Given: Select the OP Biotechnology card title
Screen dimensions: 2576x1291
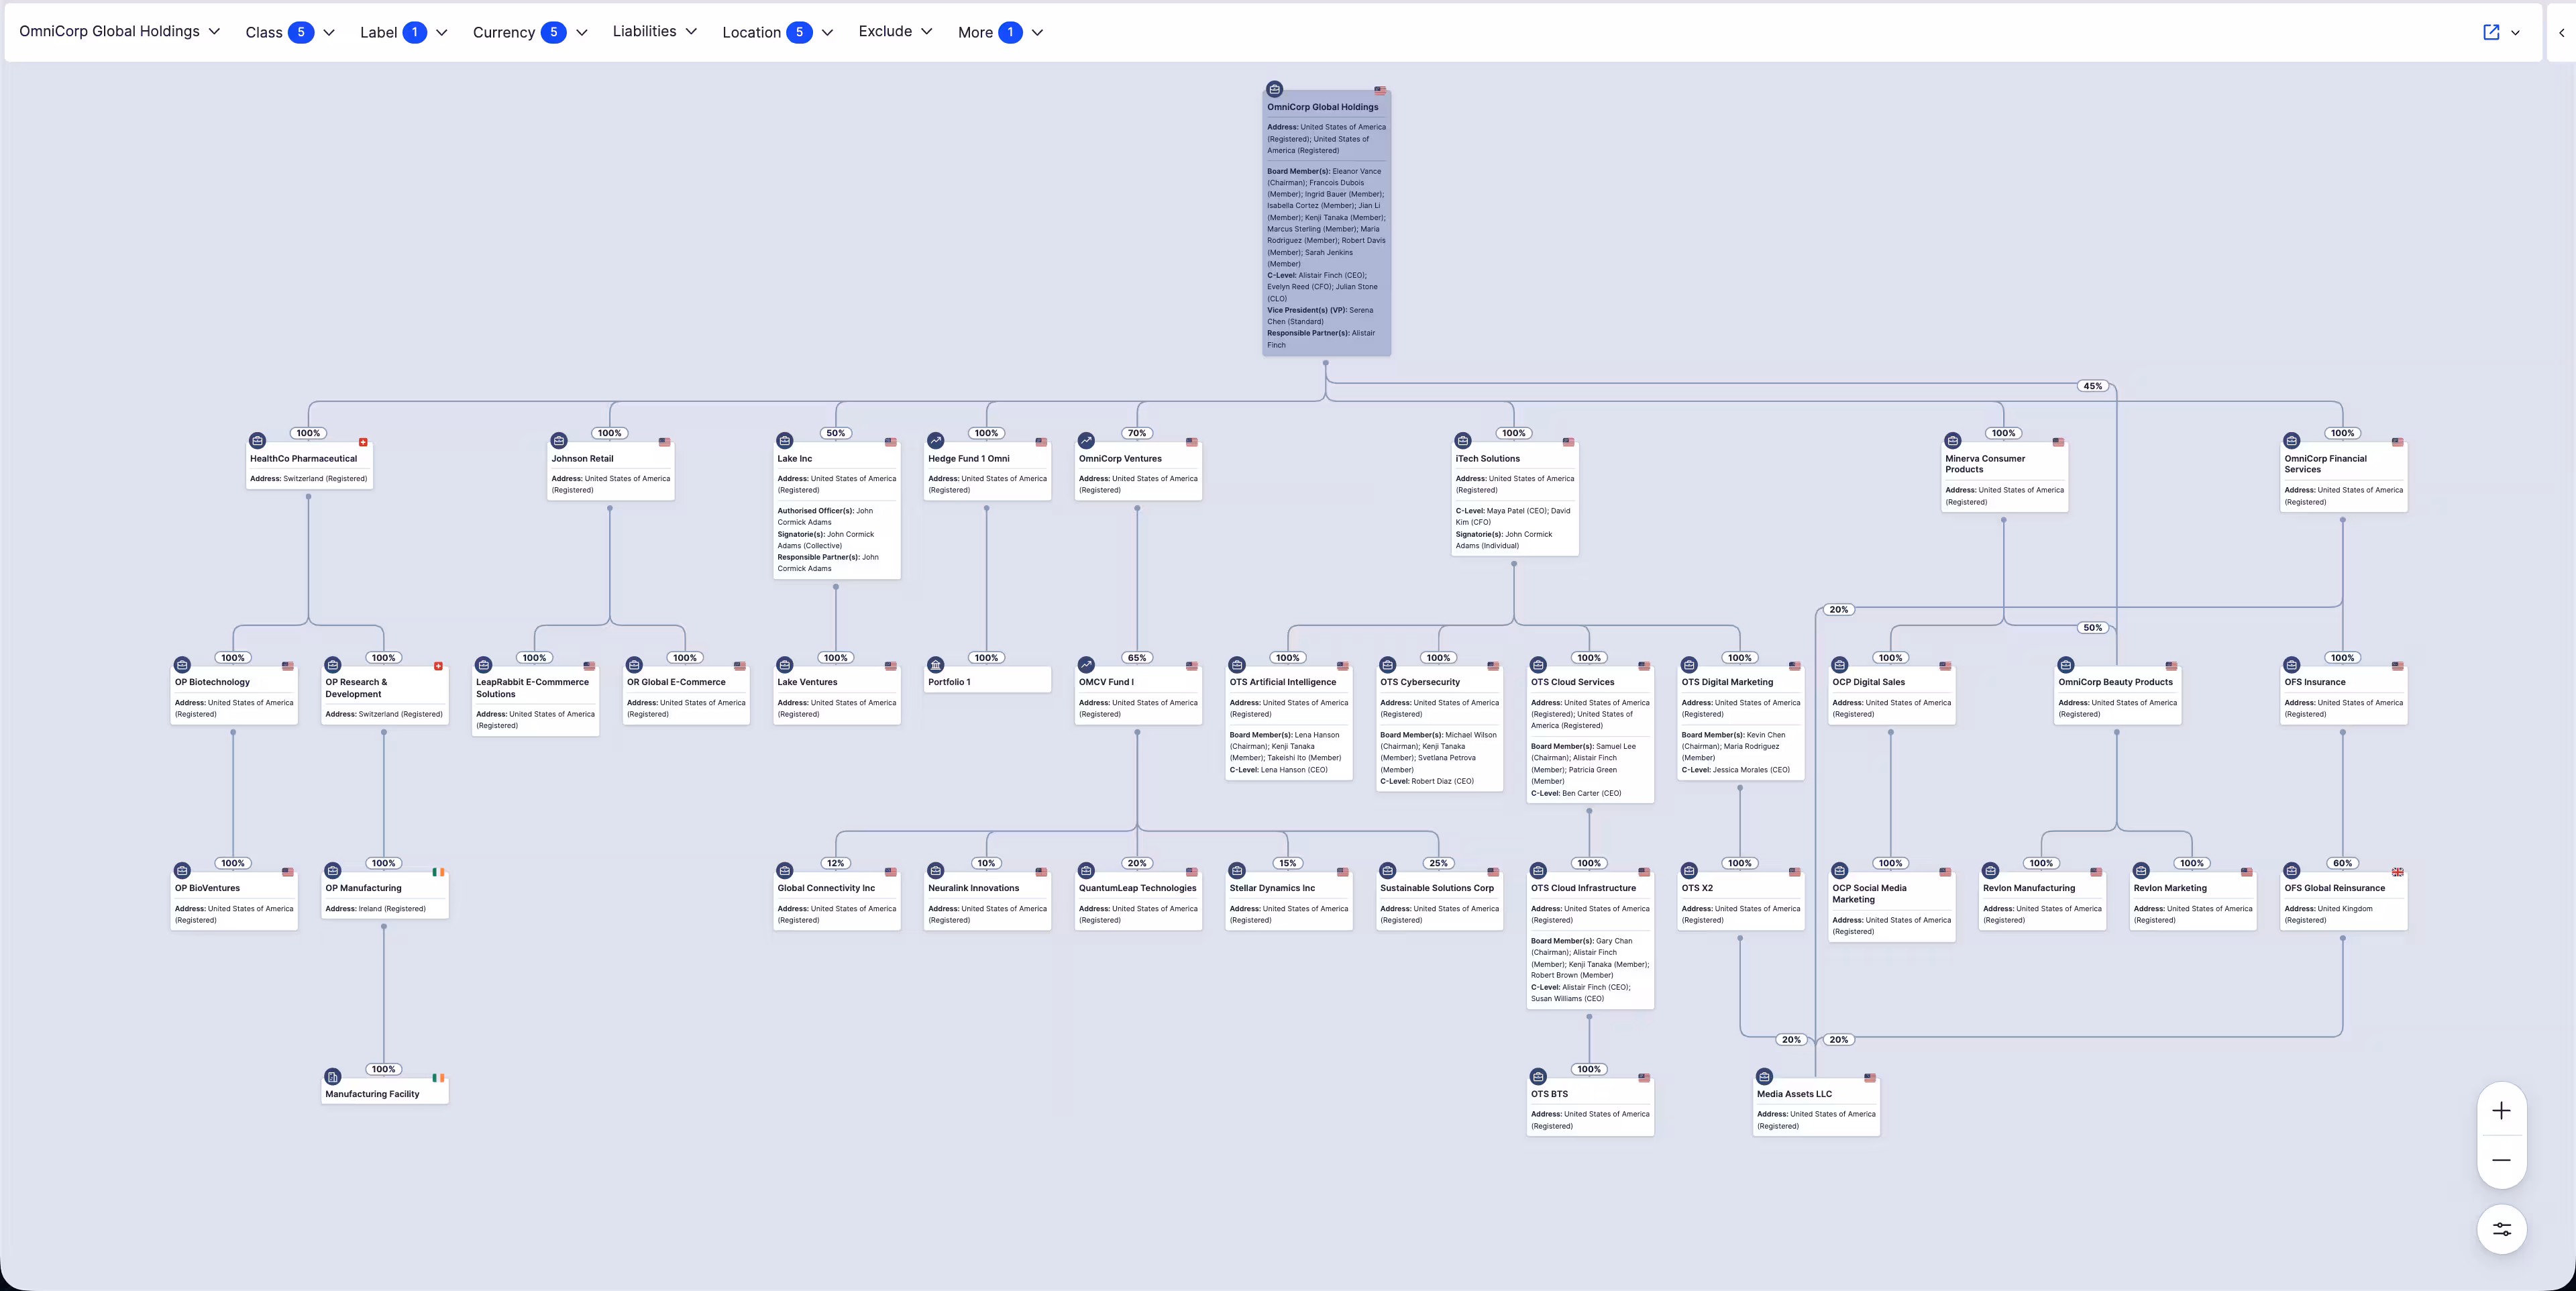Looking at the screenshot, I should pos(212,682).
